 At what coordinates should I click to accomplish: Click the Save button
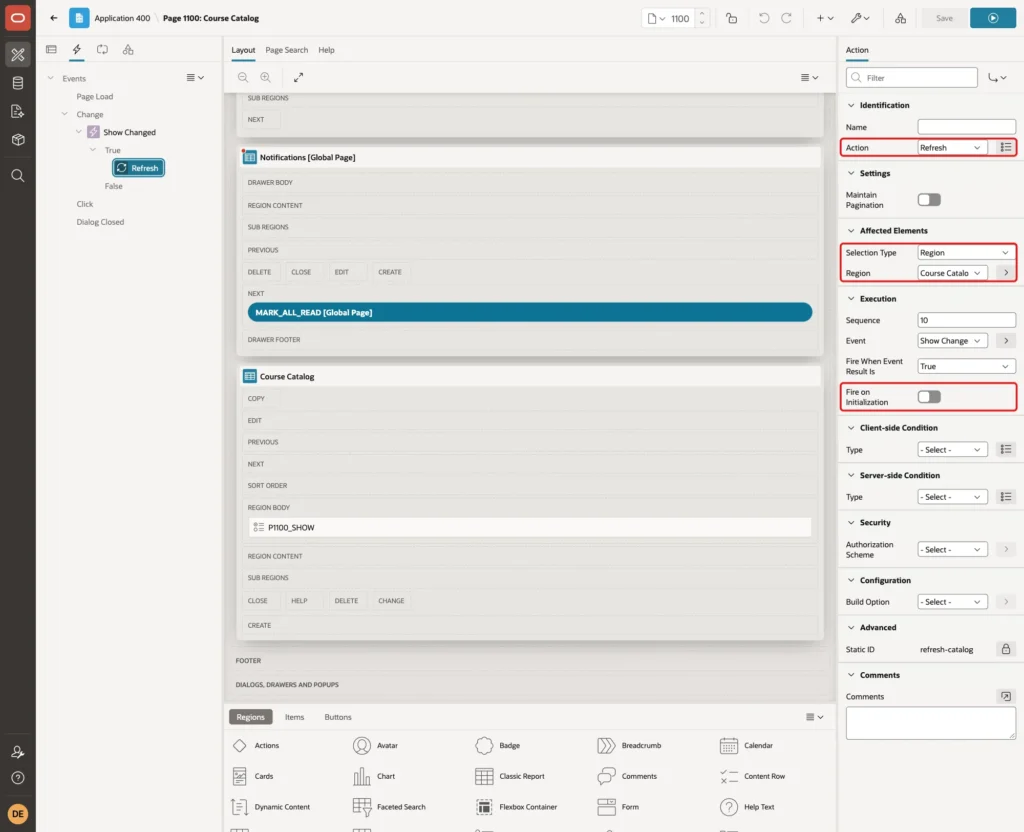point(944,18)
